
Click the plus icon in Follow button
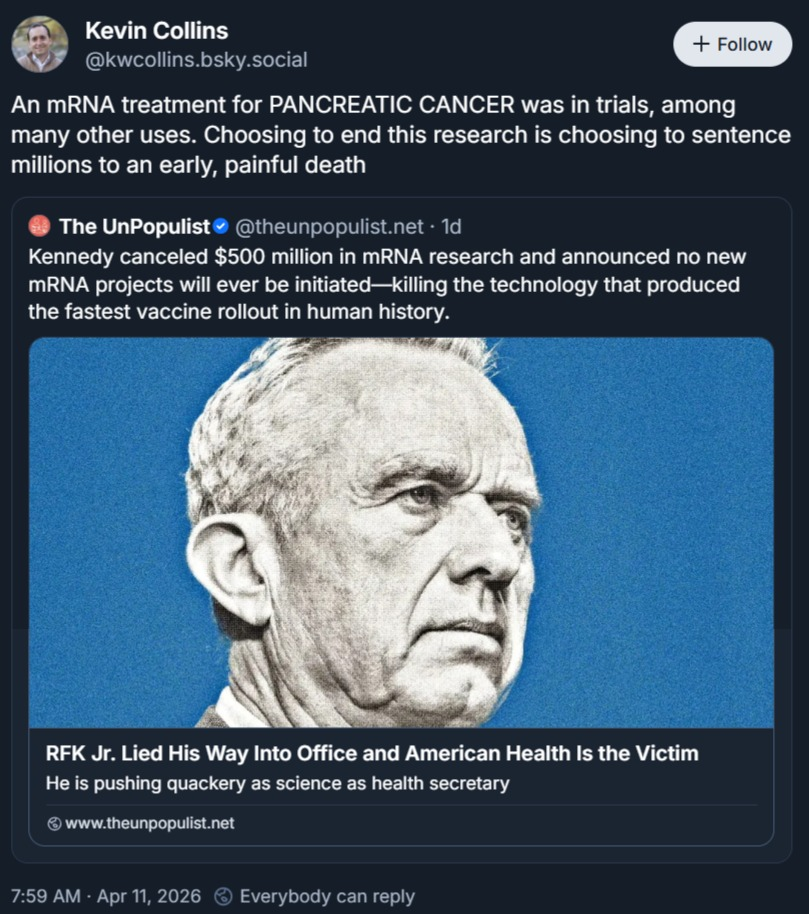point(701,44)
